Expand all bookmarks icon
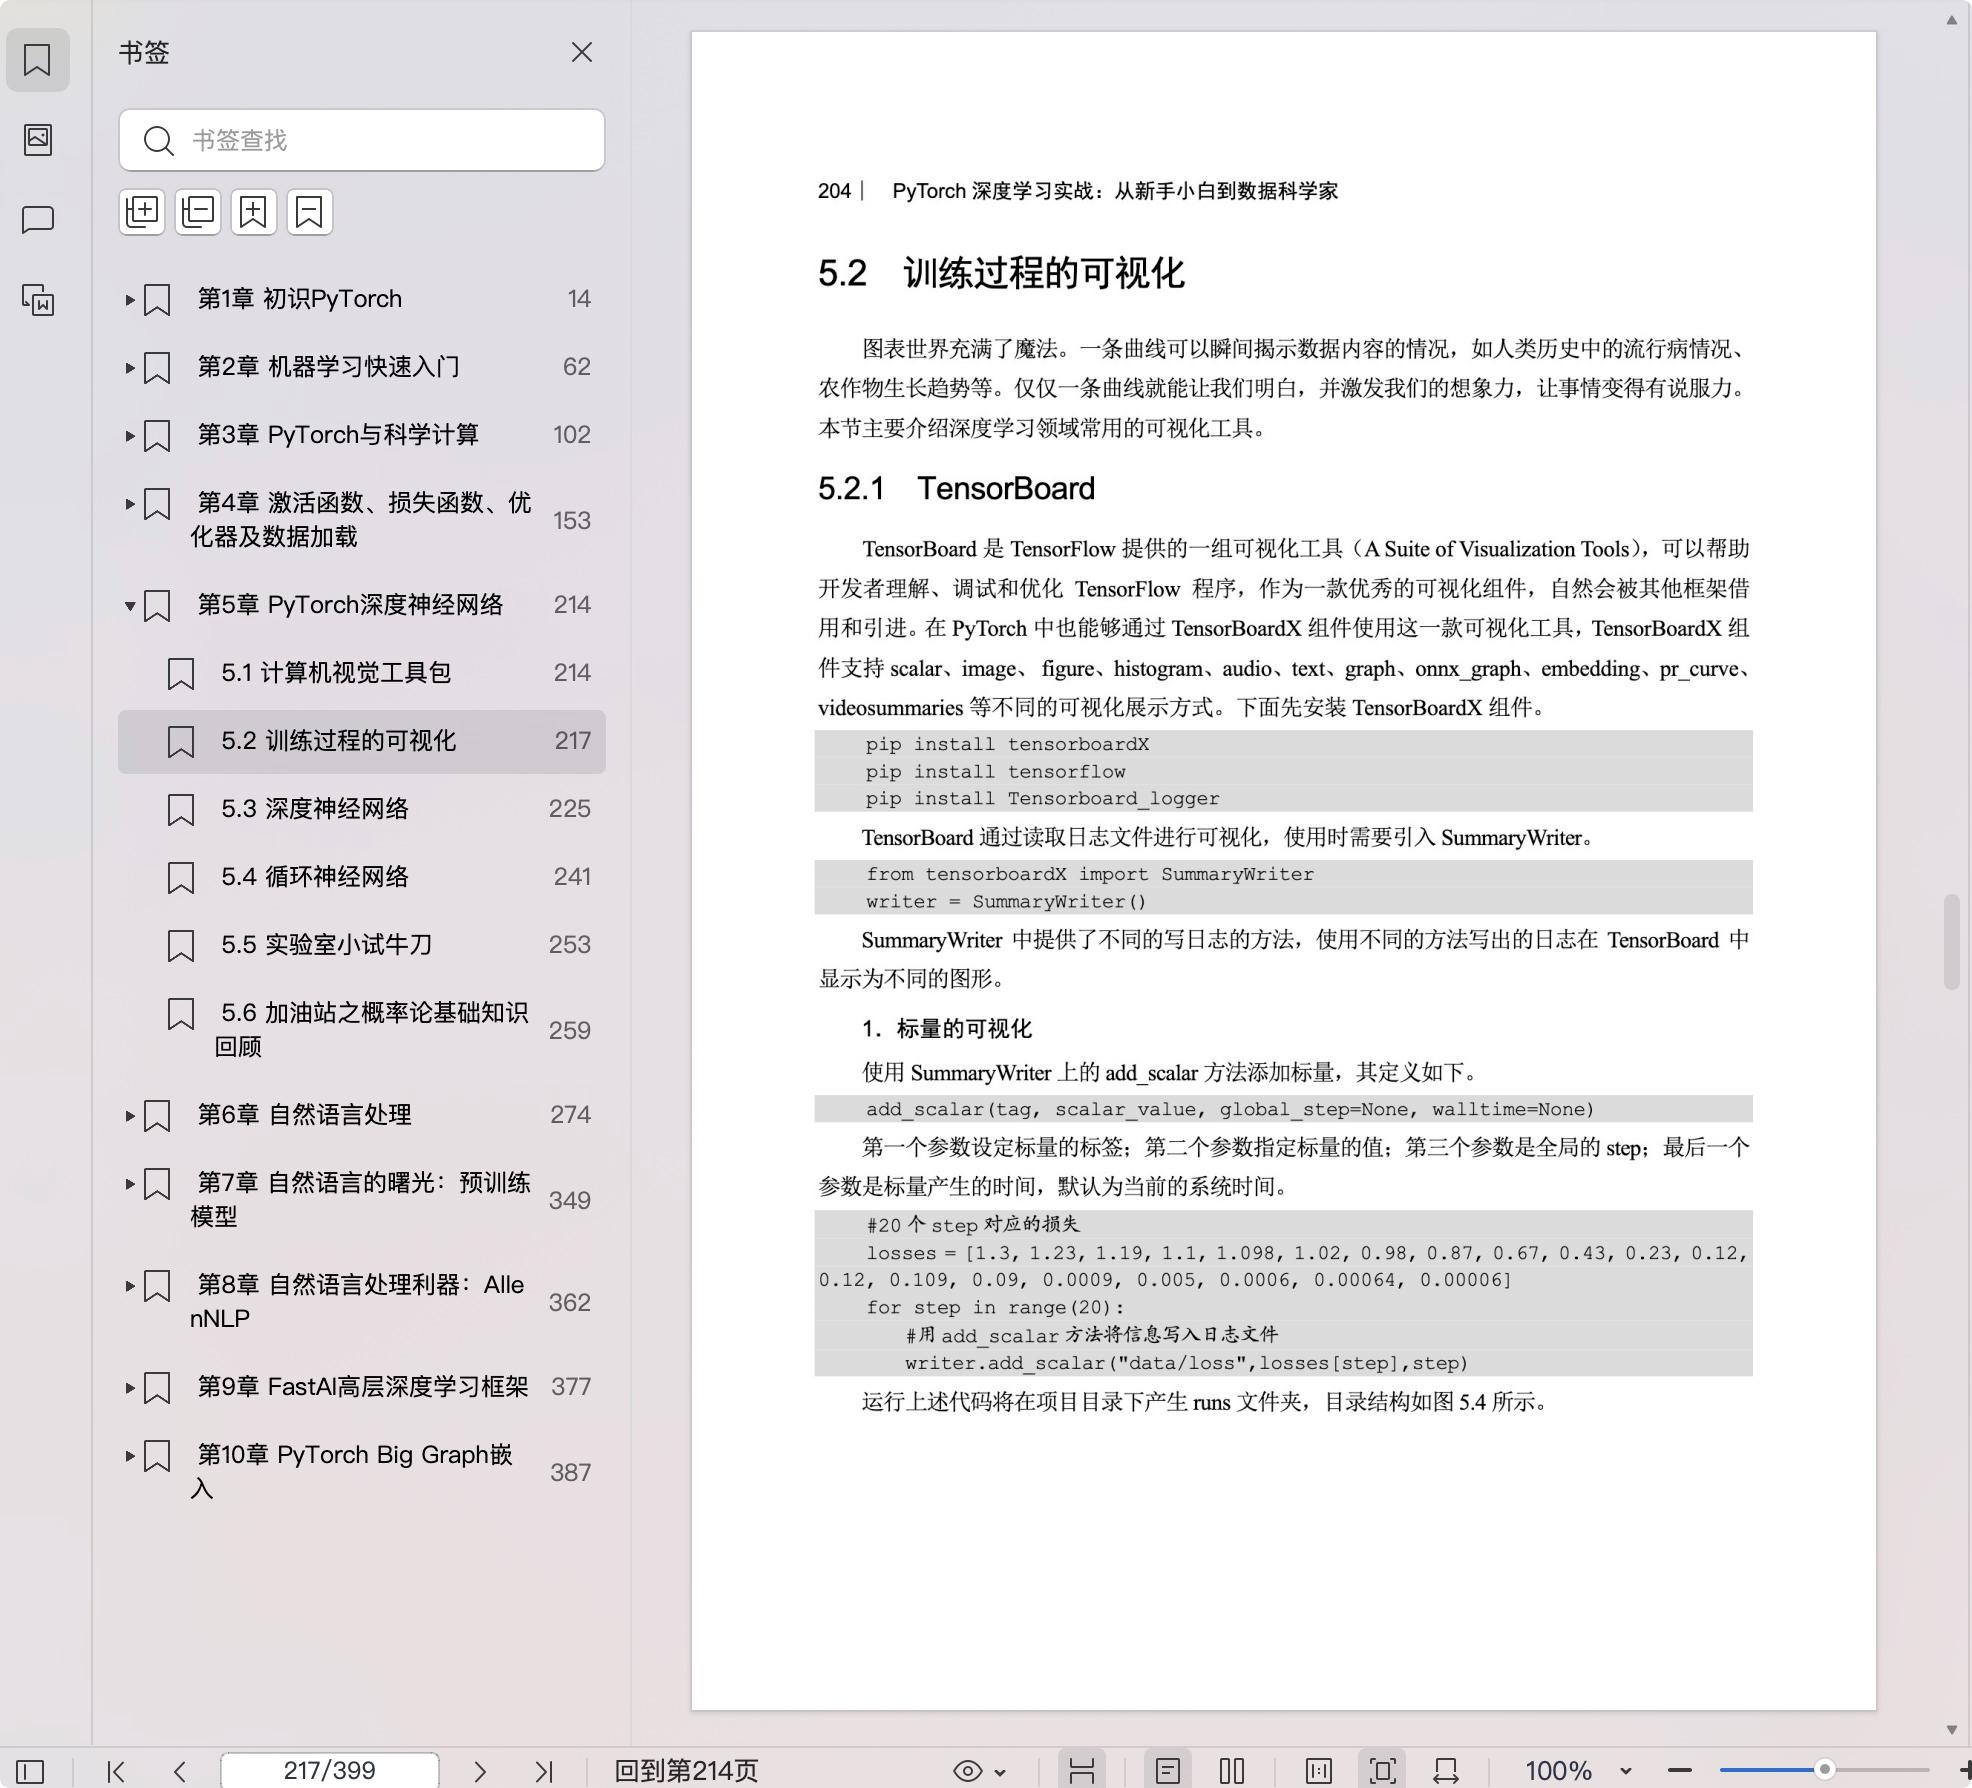The width and height of the screenshot is (1972, 1788). click(142, 212)
